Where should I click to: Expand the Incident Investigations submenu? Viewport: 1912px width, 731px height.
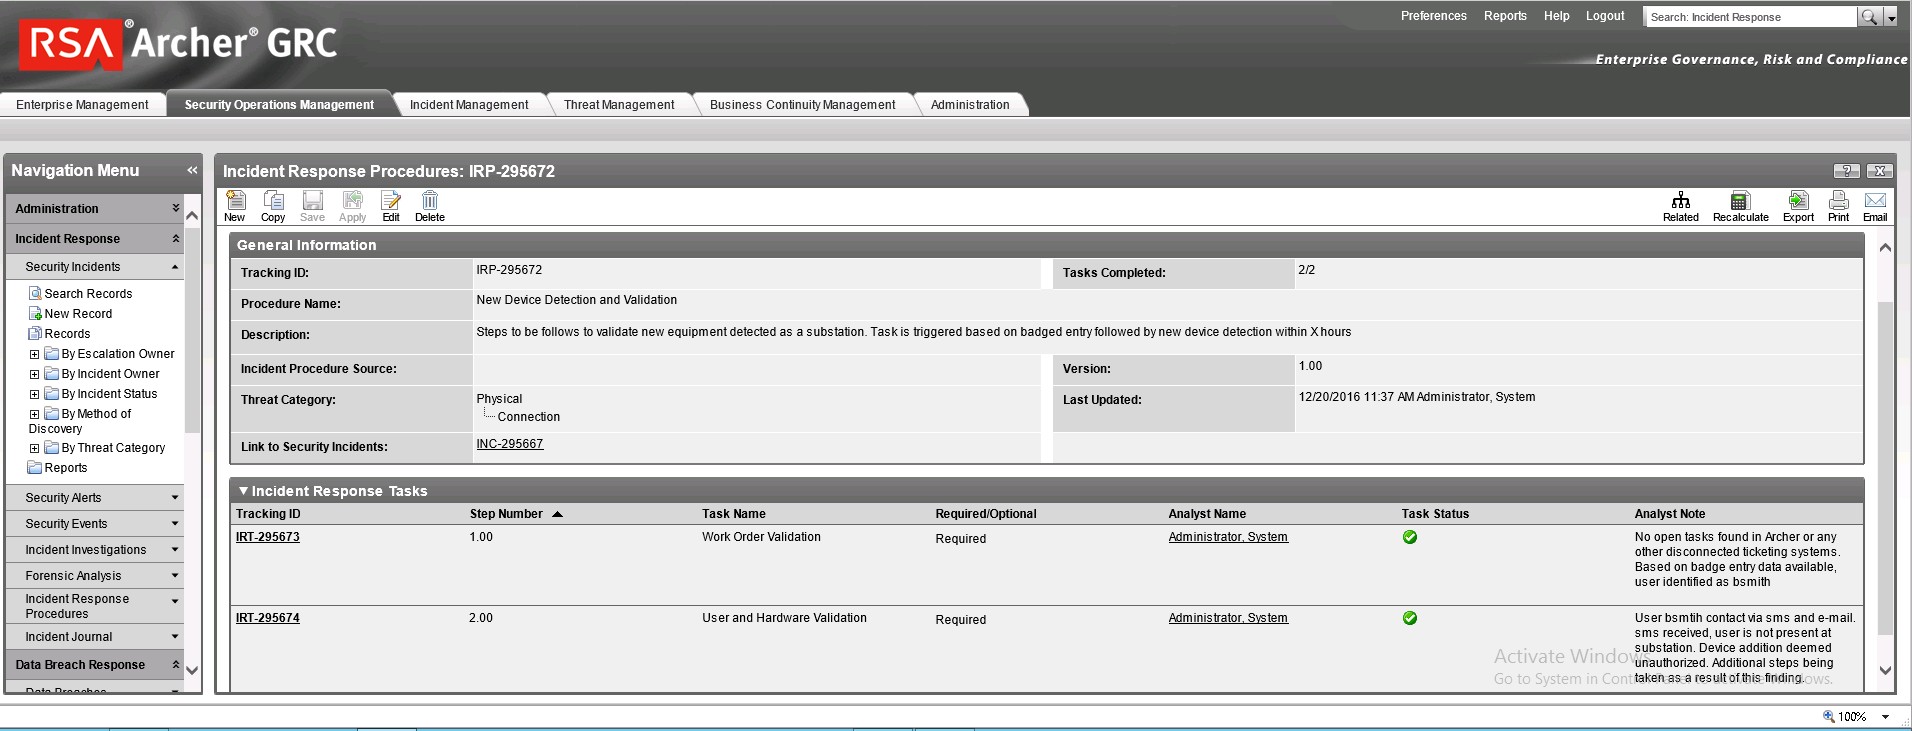point(175,549)
